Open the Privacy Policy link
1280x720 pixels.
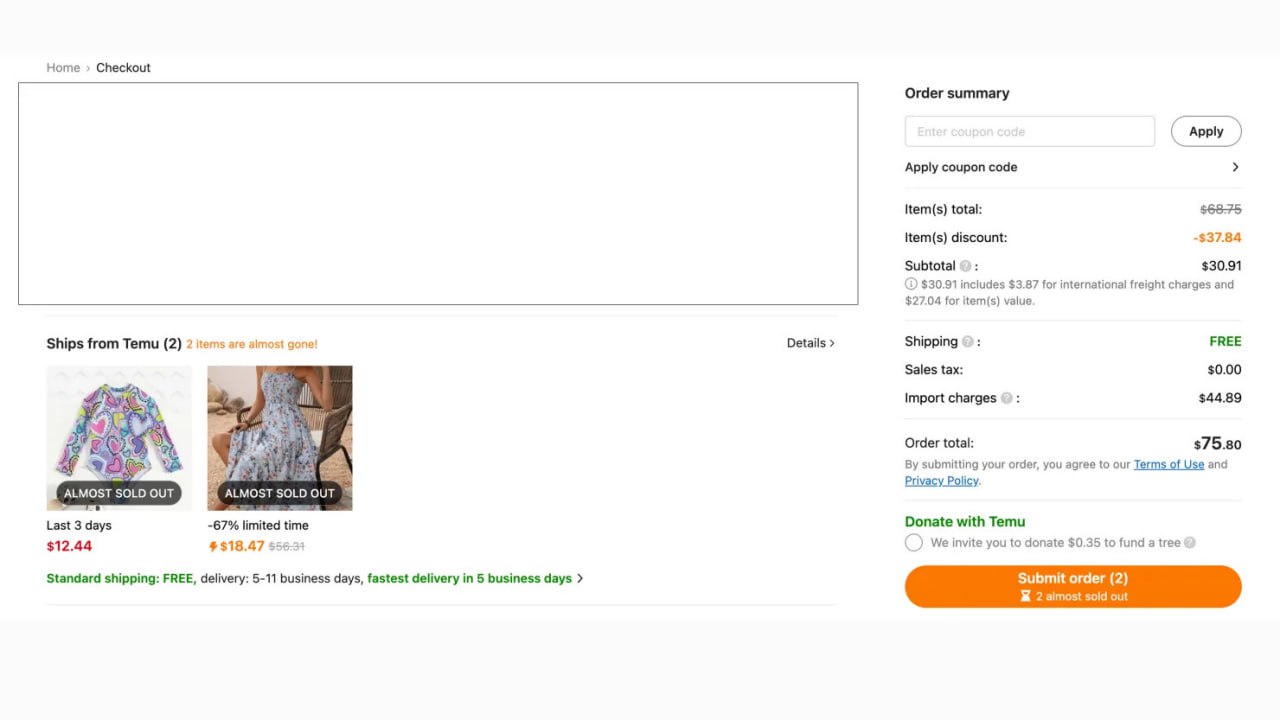tap(941, 481)
